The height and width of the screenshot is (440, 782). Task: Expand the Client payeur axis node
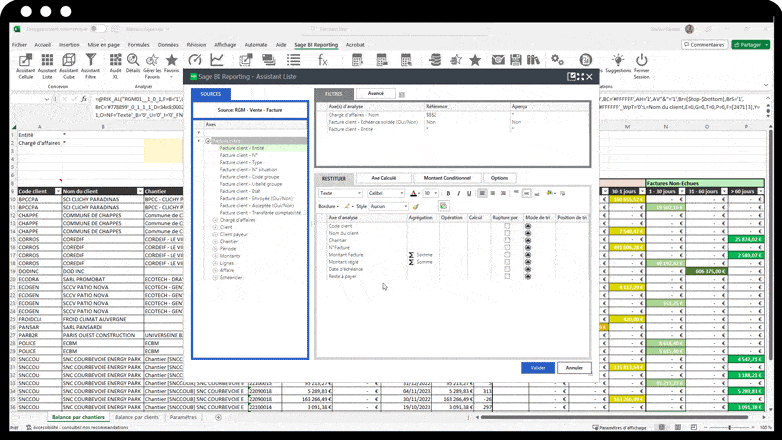pos(215,234)
